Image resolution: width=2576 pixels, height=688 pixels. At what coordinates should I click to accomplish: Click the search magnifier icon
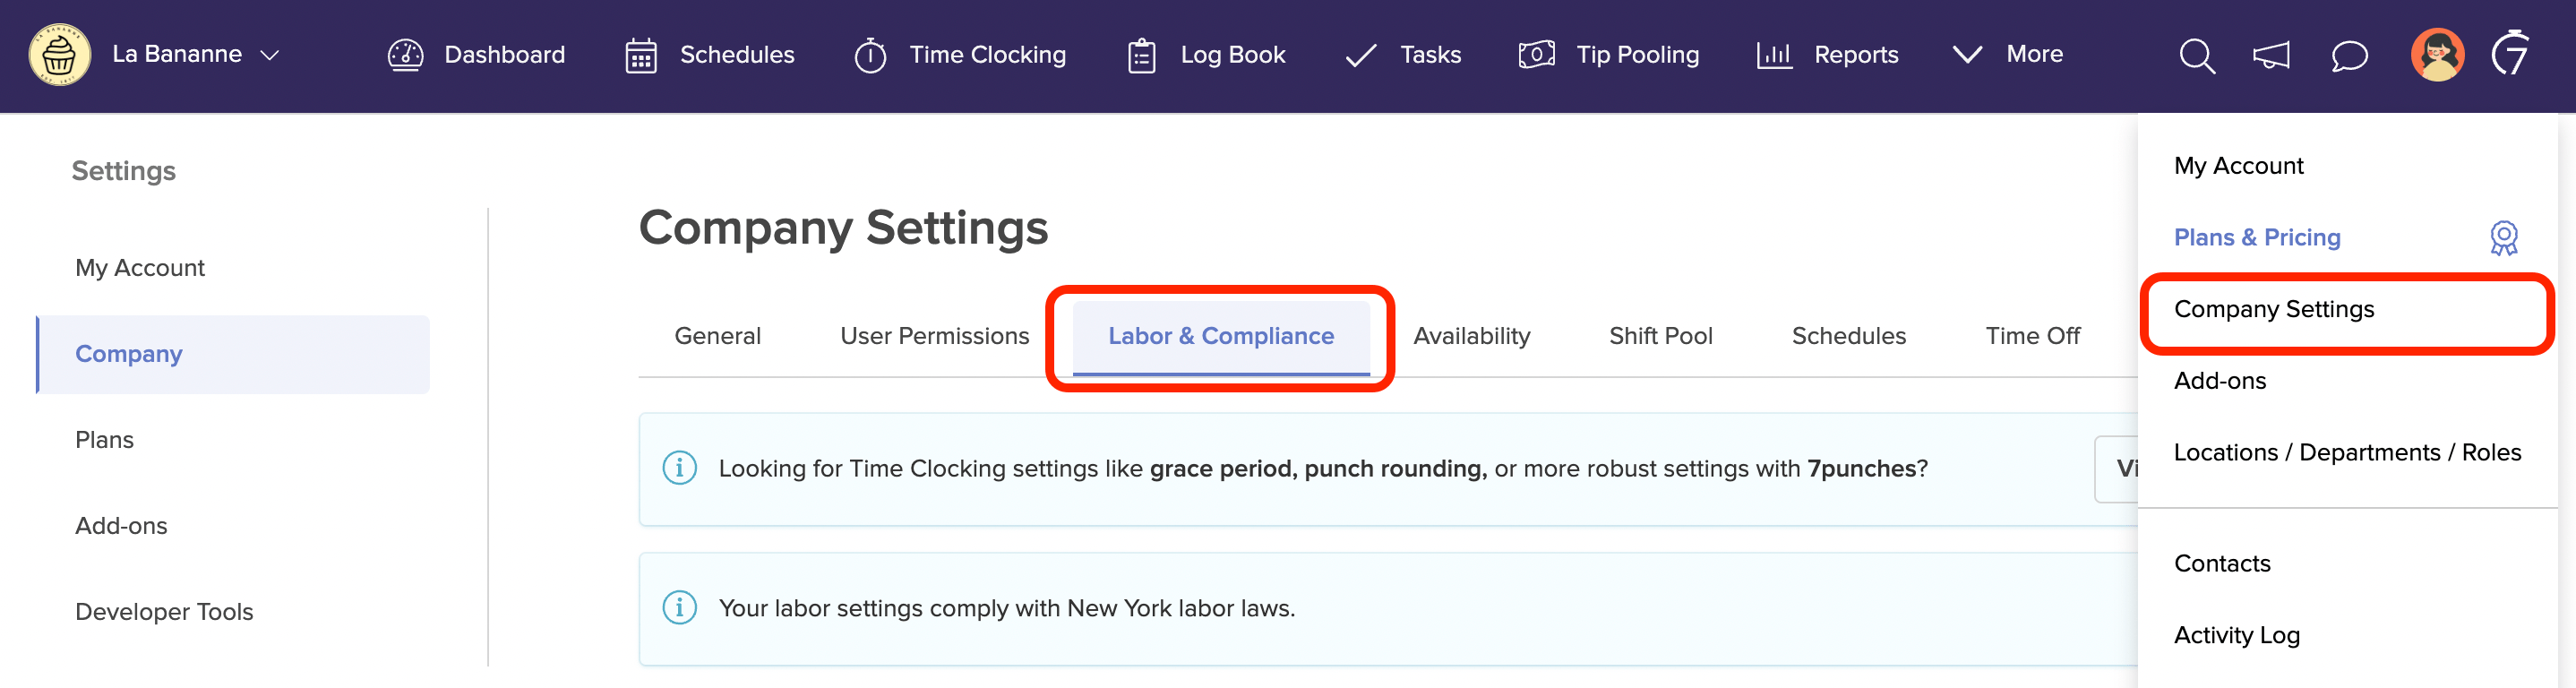pos(2197,56)
